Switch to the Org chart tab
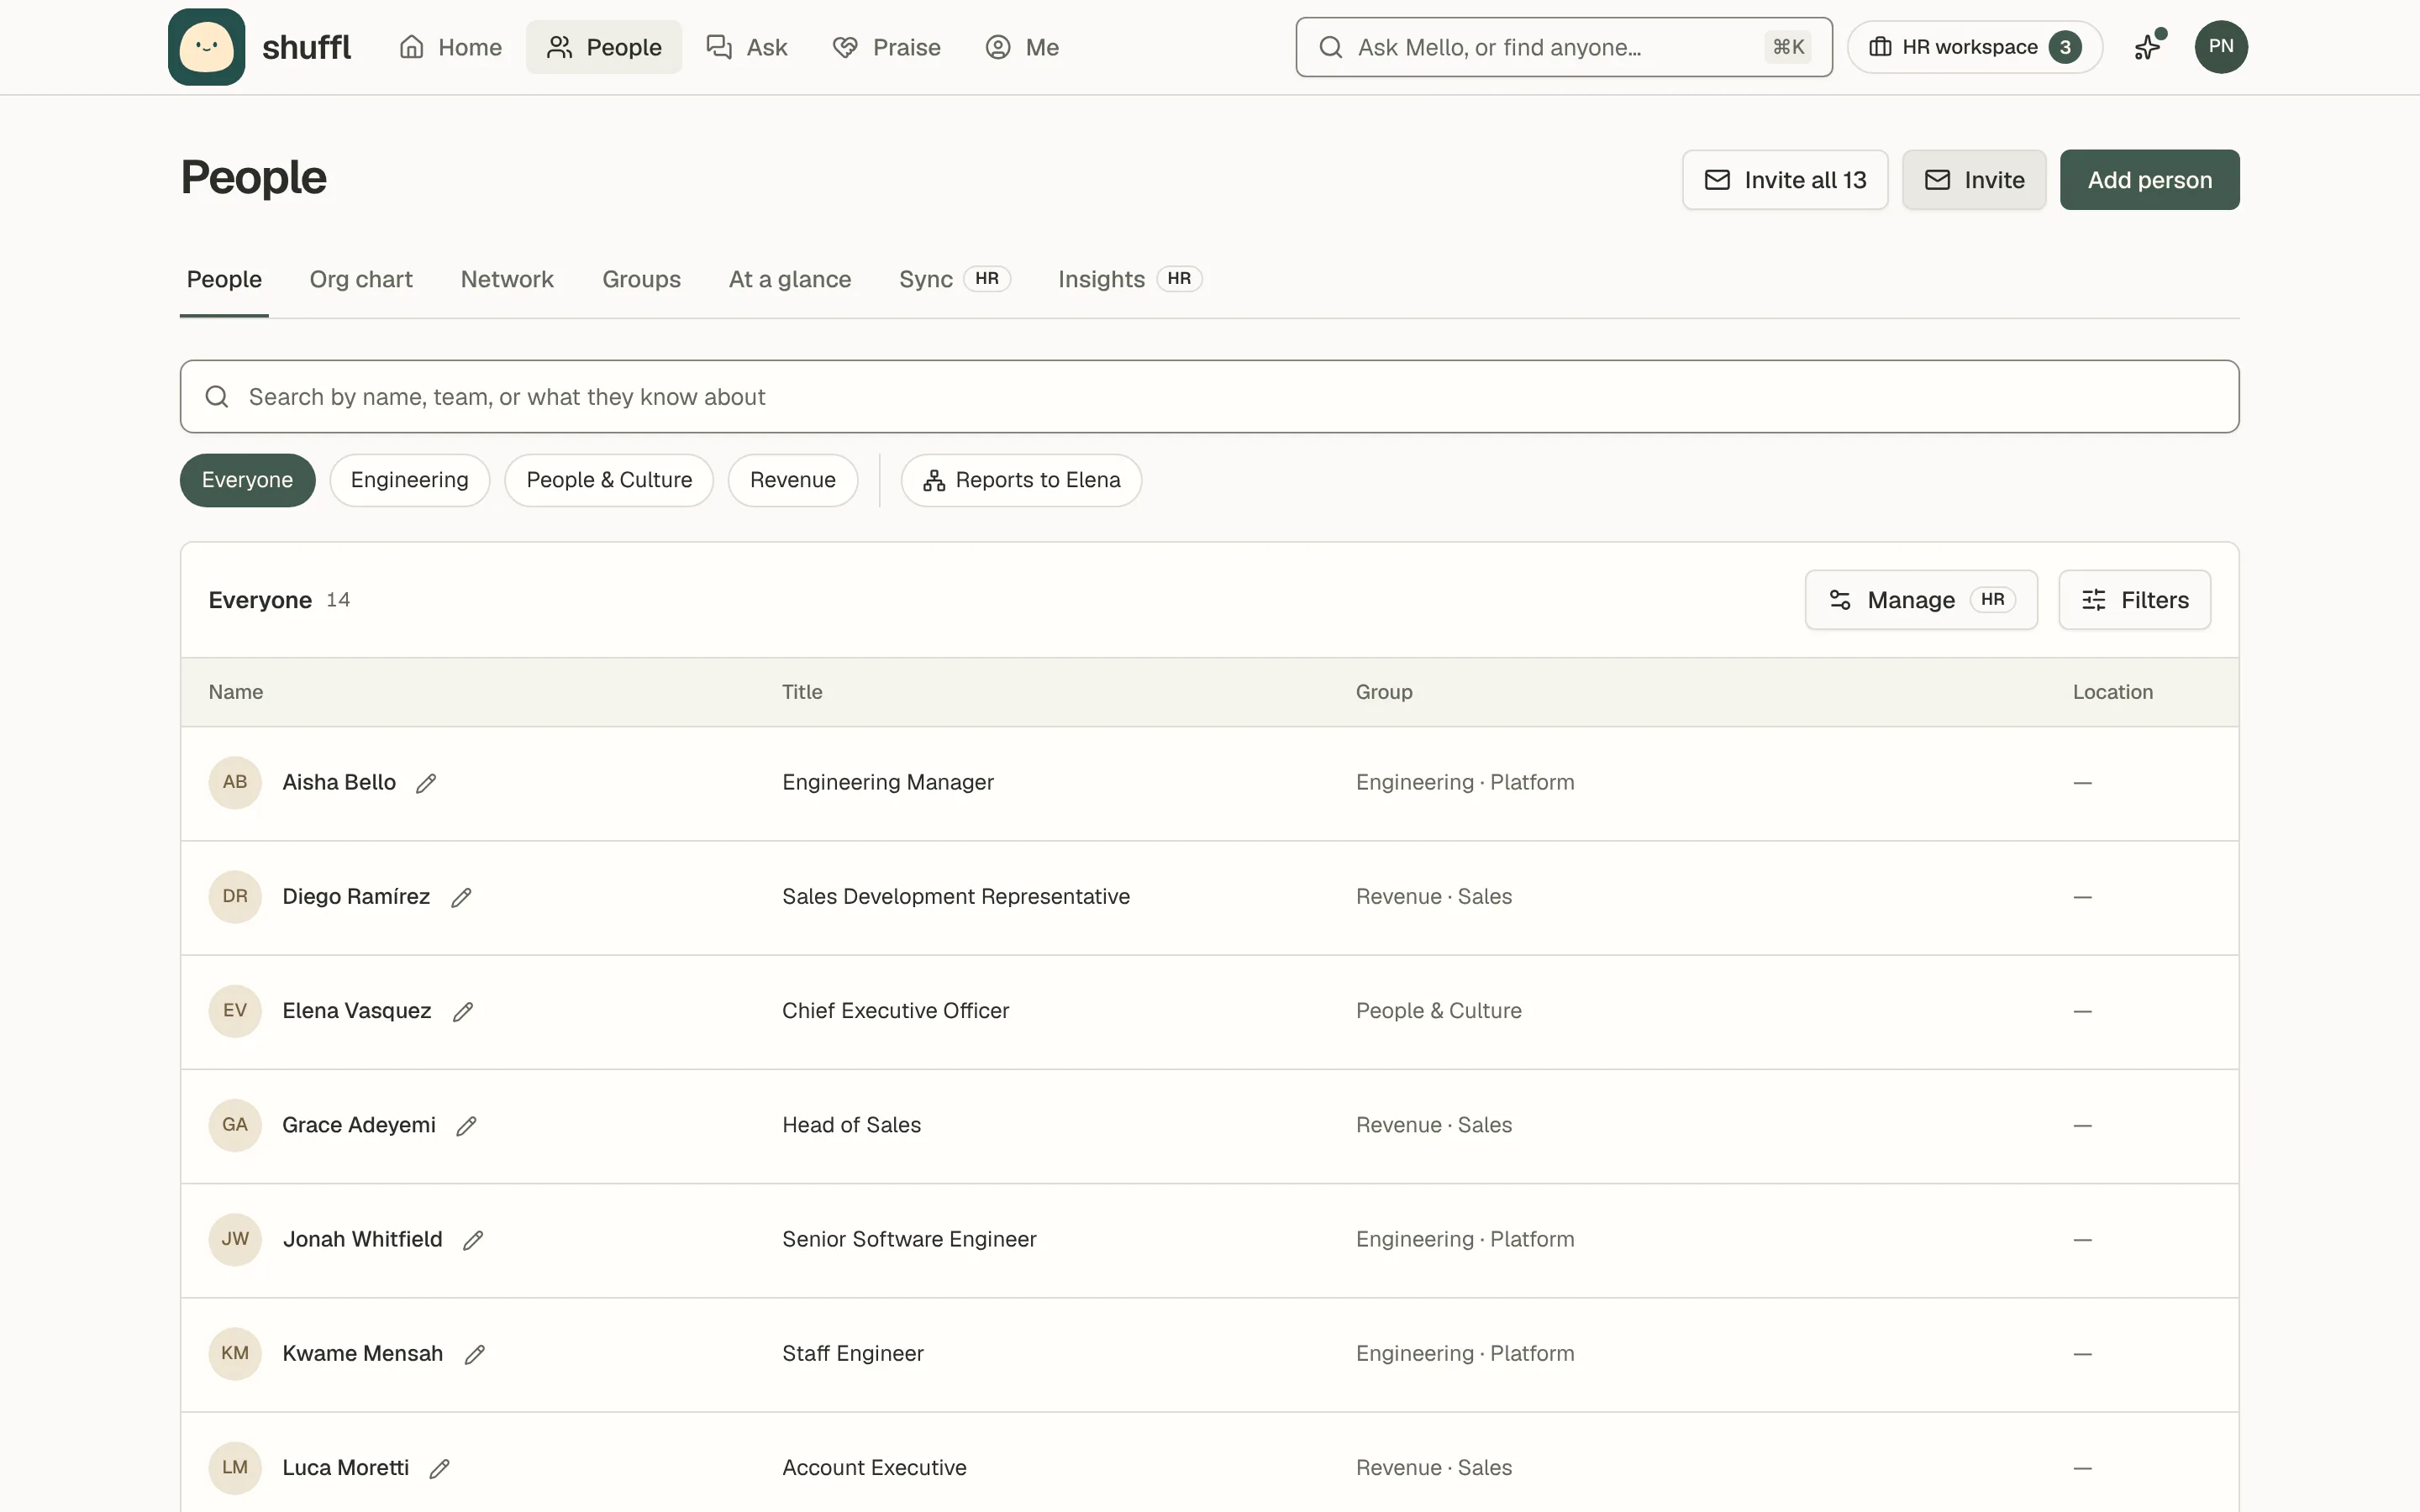Viewport: 2420px width, 1512px height. coord(361,279)
